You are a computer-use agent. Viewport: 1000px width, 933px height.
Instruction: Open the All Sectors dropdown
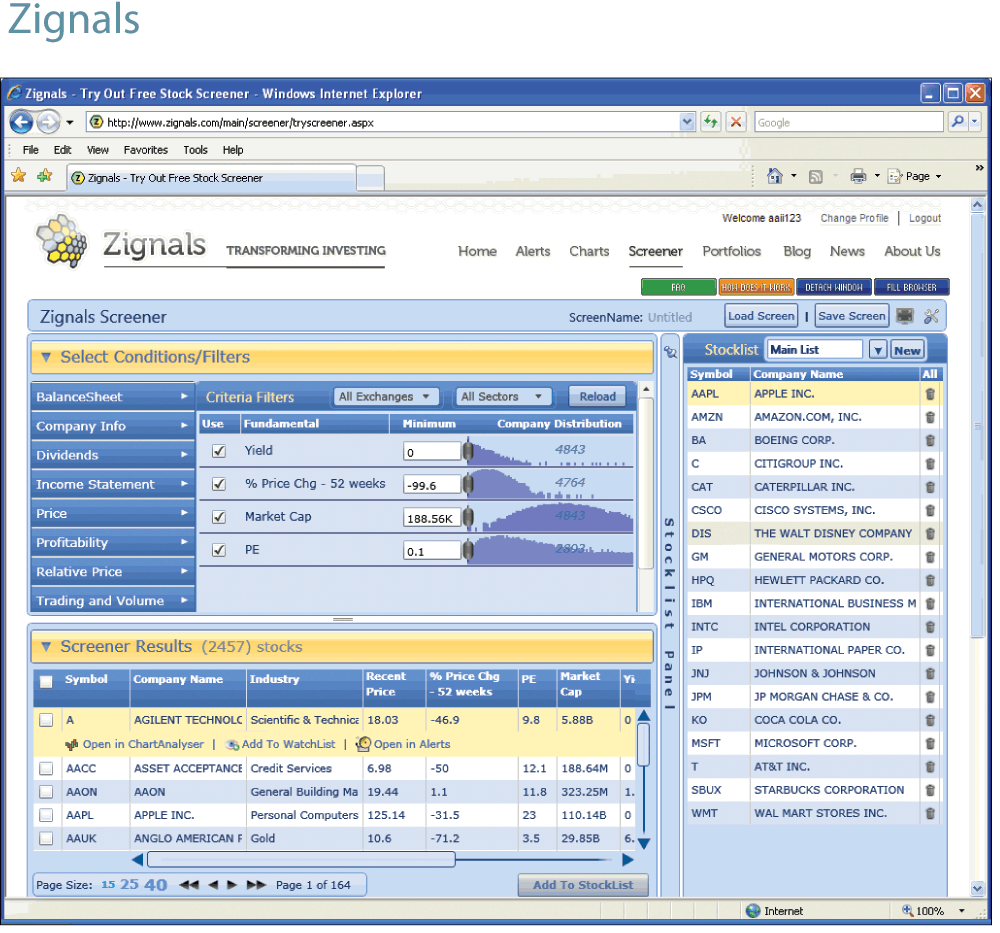(x=504, y=397)
